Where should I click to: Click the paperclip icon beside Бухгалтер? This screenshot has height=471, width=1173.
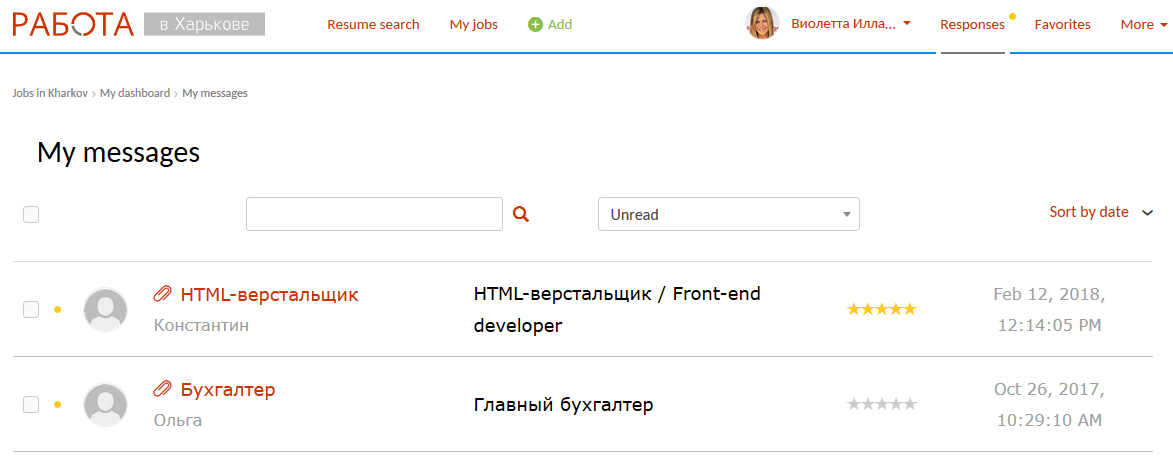pyautogui.click(x=162, y=389)
